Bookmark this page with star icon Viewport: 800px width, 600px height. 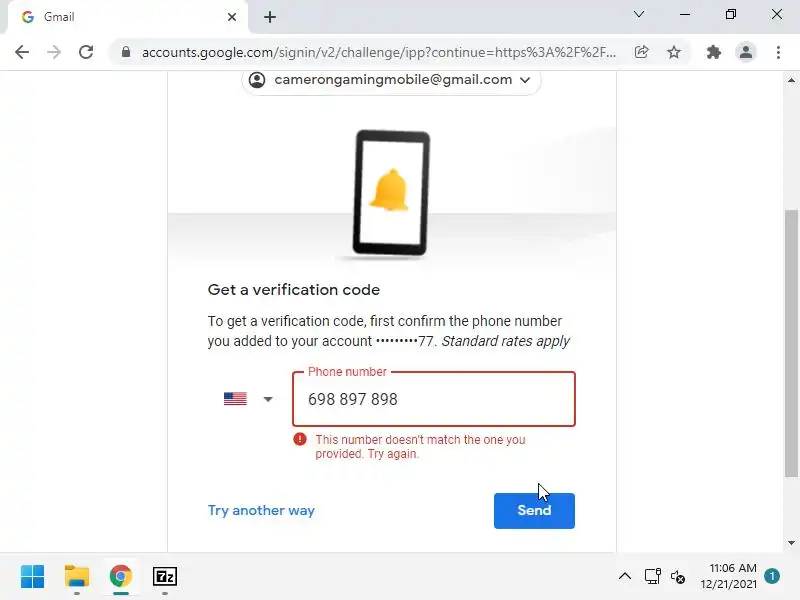click(x=674, y=52)
